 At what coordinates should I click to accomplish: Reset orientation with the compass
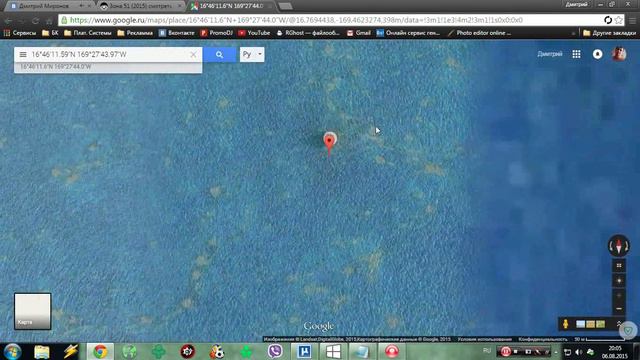tap(619, 246)
